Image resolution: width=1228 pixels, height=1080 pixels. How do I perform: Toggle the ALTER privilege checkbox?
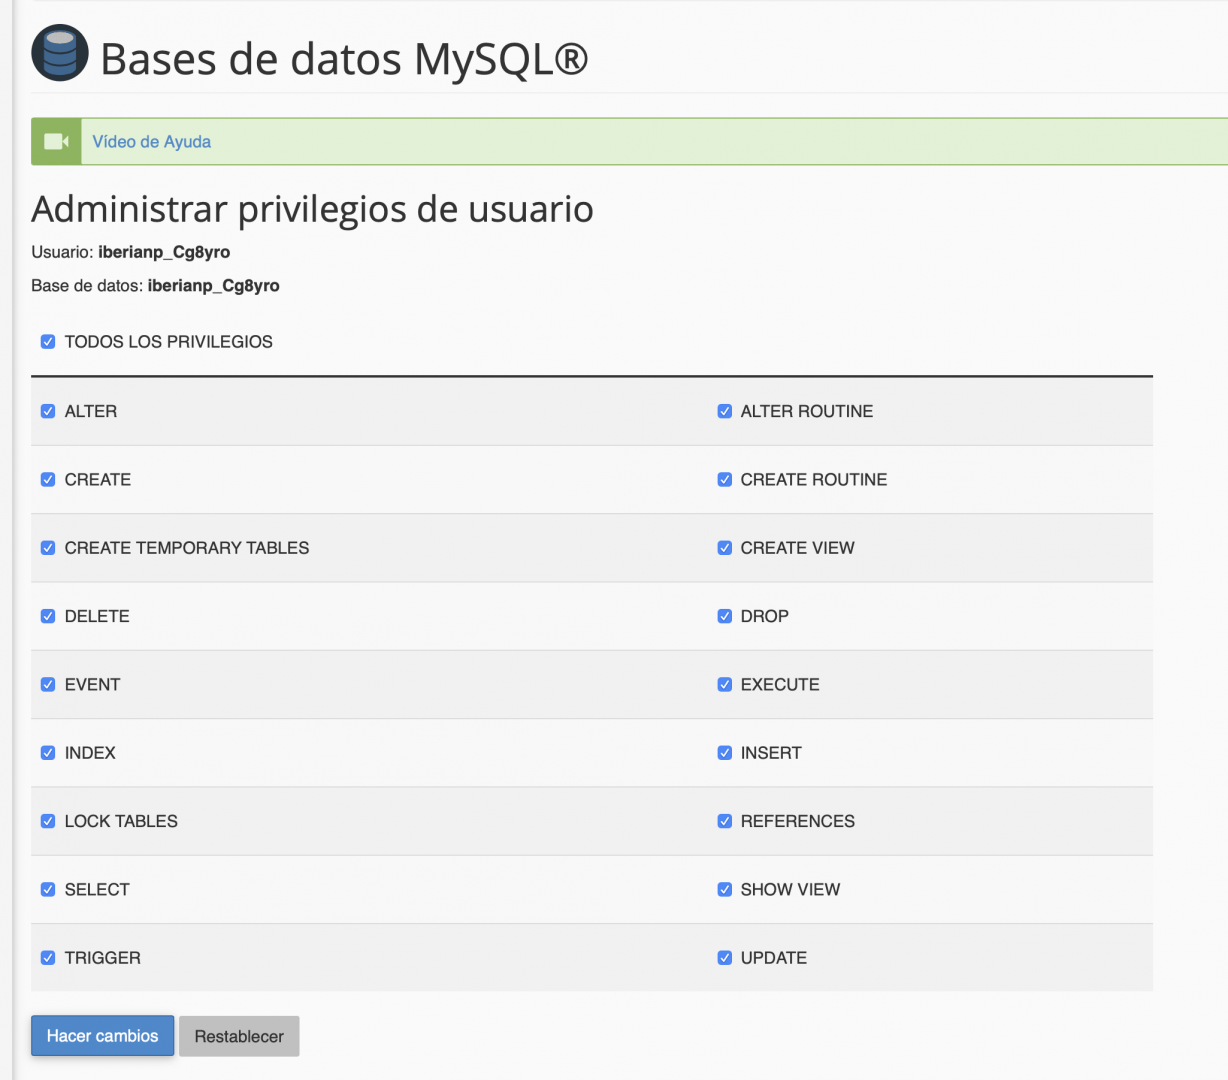tap(48, 411)
